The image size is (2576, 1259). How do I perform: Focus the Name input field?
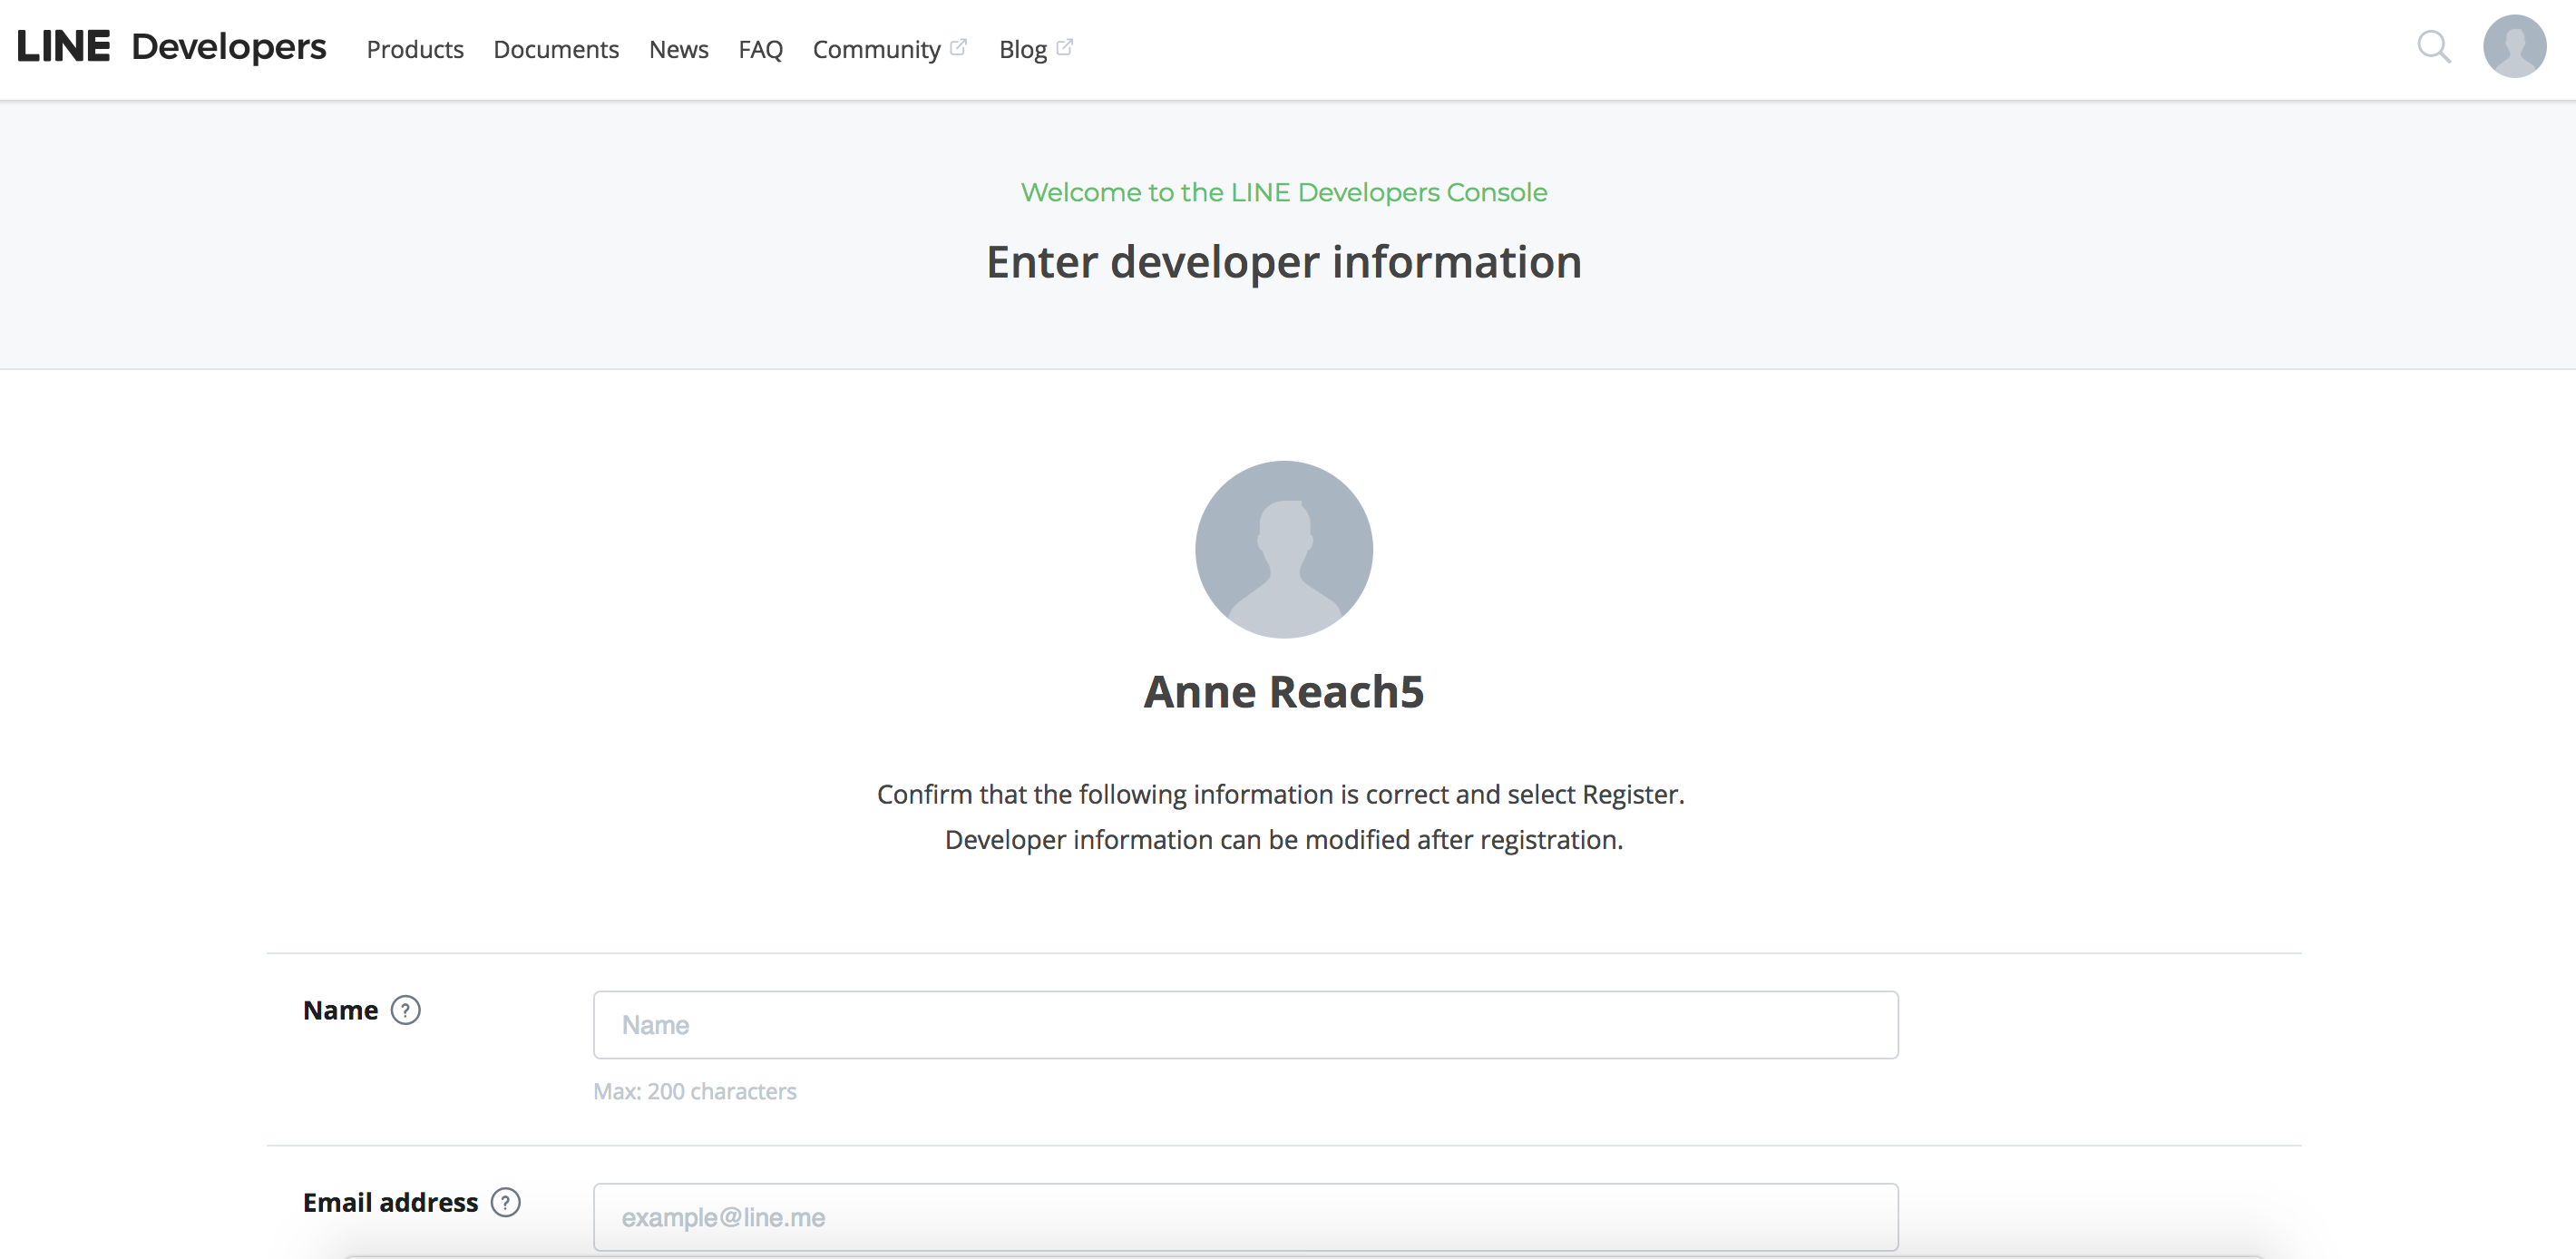(x=1245, y=1025)
